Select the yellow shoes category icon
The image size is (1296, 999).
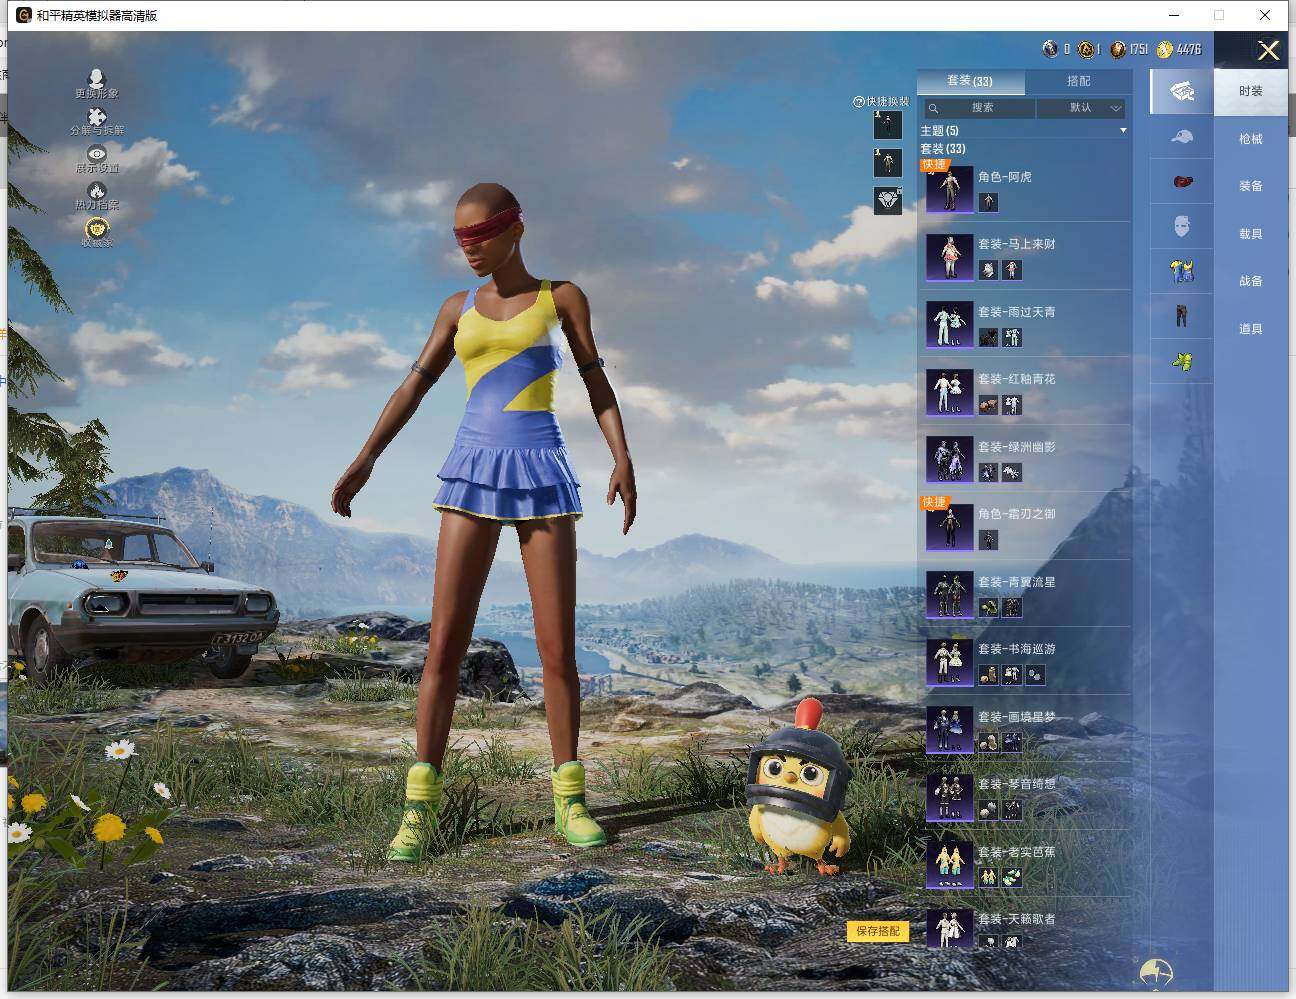[x=1181, y=362]
